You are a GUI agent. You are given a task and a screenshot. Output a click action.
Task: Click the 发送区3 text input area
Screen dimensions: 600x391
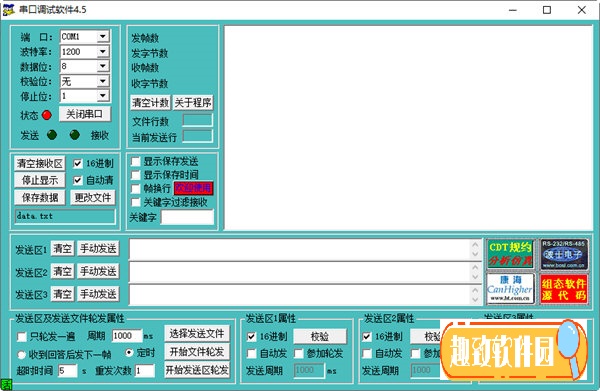point(300,294)
